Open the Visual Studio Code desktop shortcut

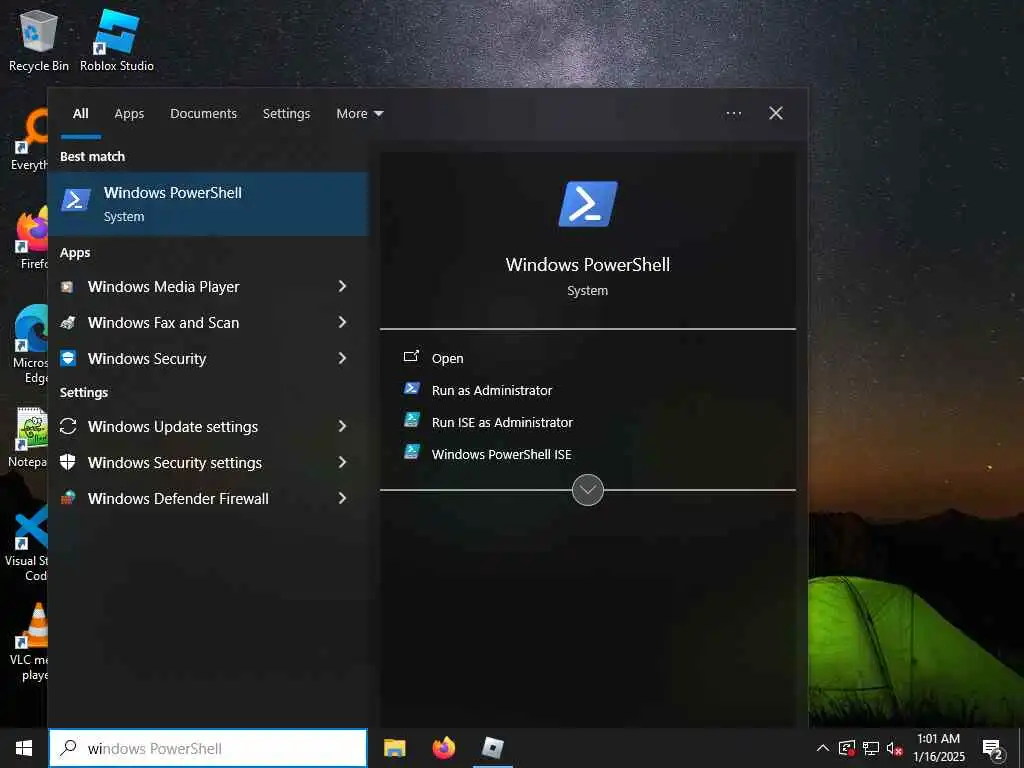[27, 543]
